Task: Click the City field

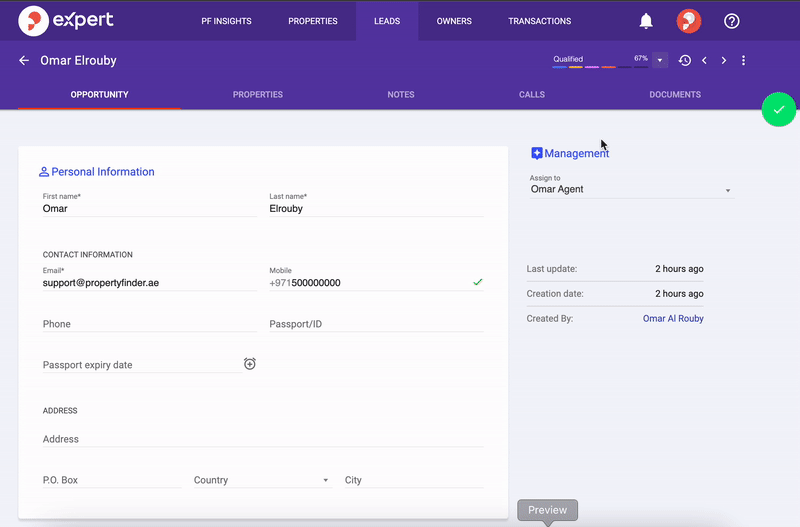Action: 414,480
